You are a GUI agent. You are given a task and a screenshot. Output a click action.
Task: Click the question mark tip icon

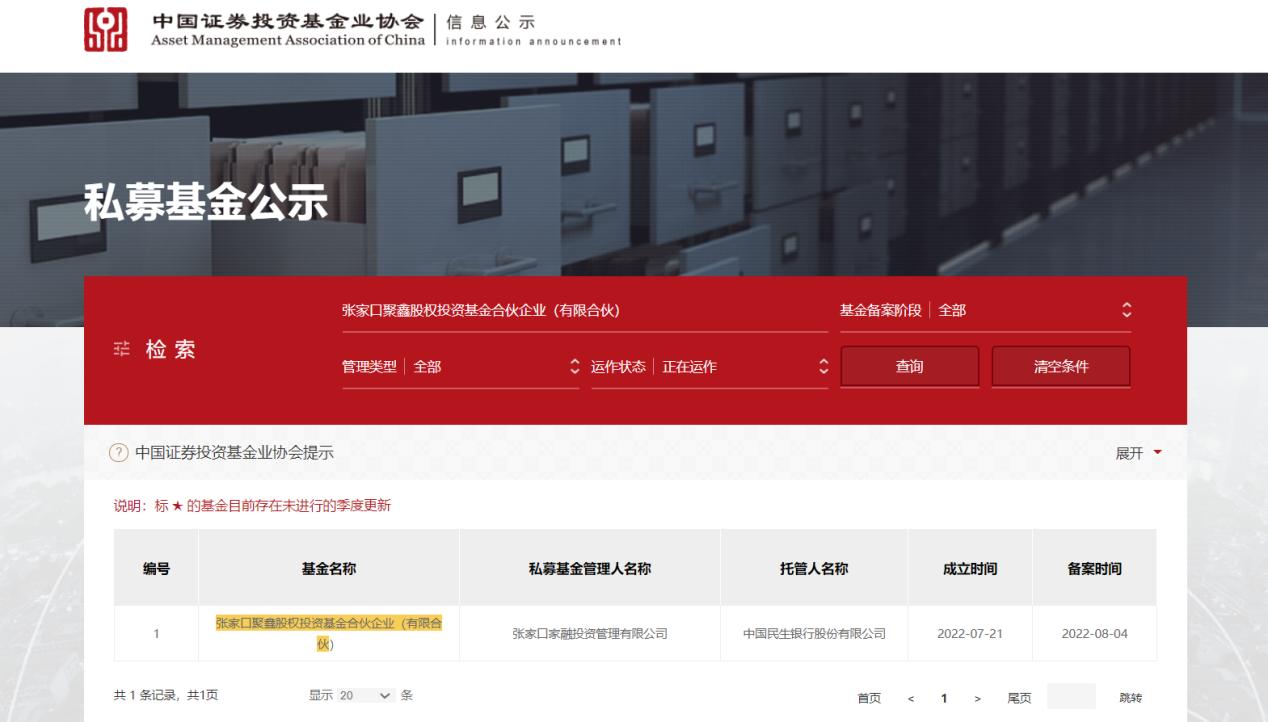click(x=119, y=453)
